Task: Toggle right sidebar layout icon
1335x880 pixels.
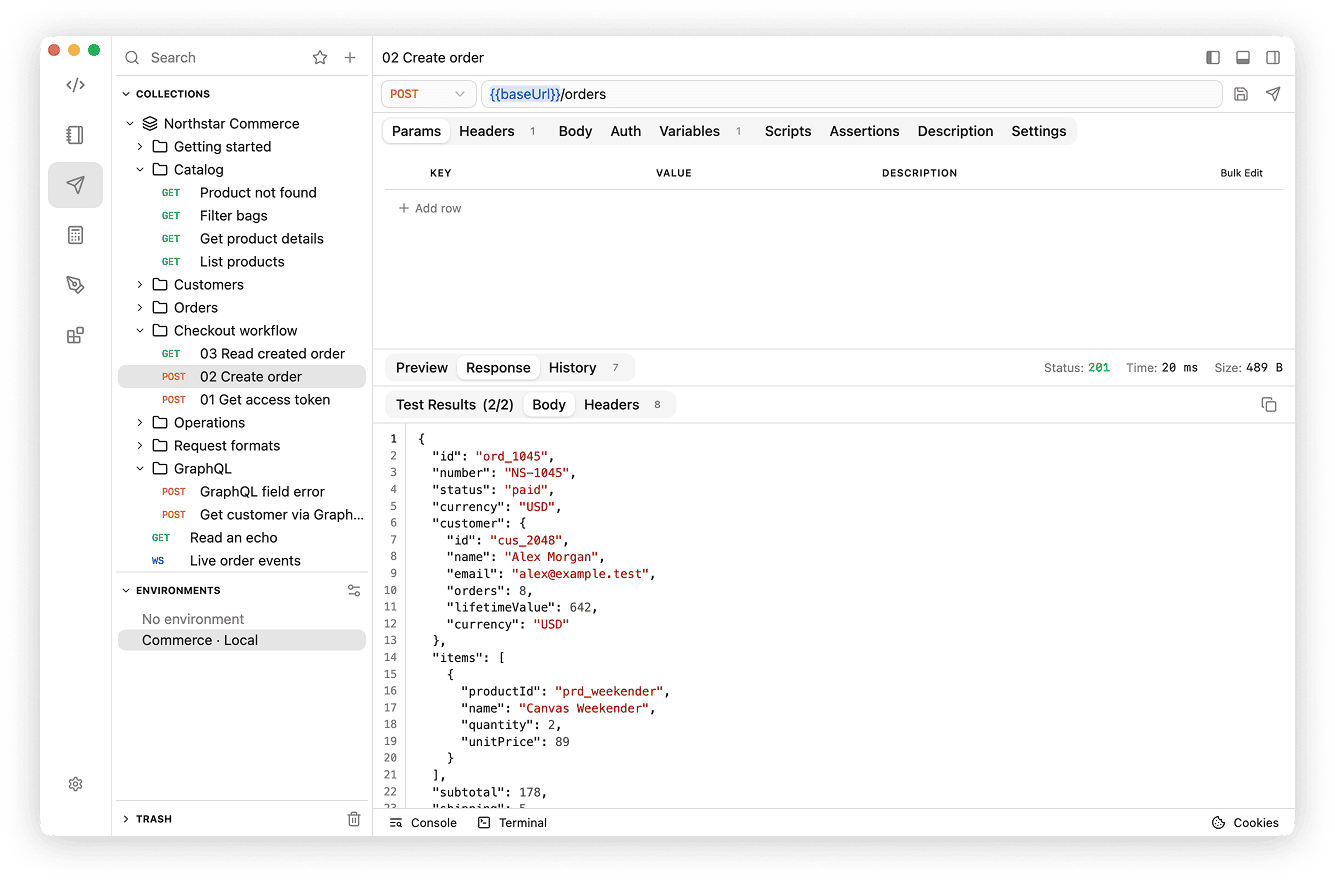Action: 1273,58
